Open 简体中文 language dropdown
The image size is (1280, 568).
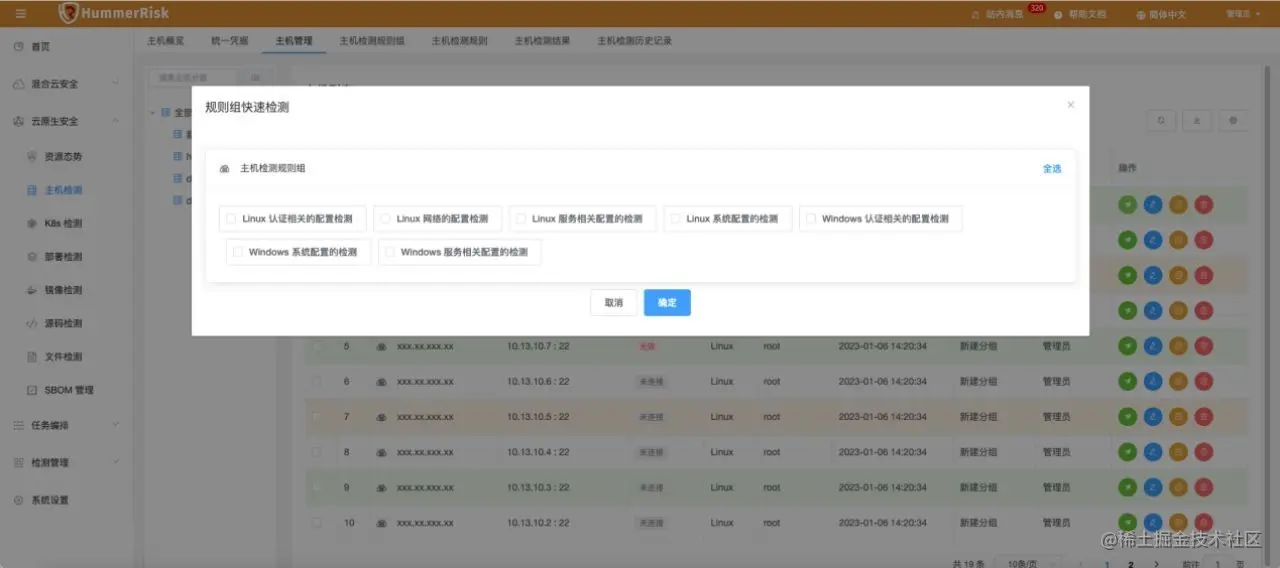1160,15
